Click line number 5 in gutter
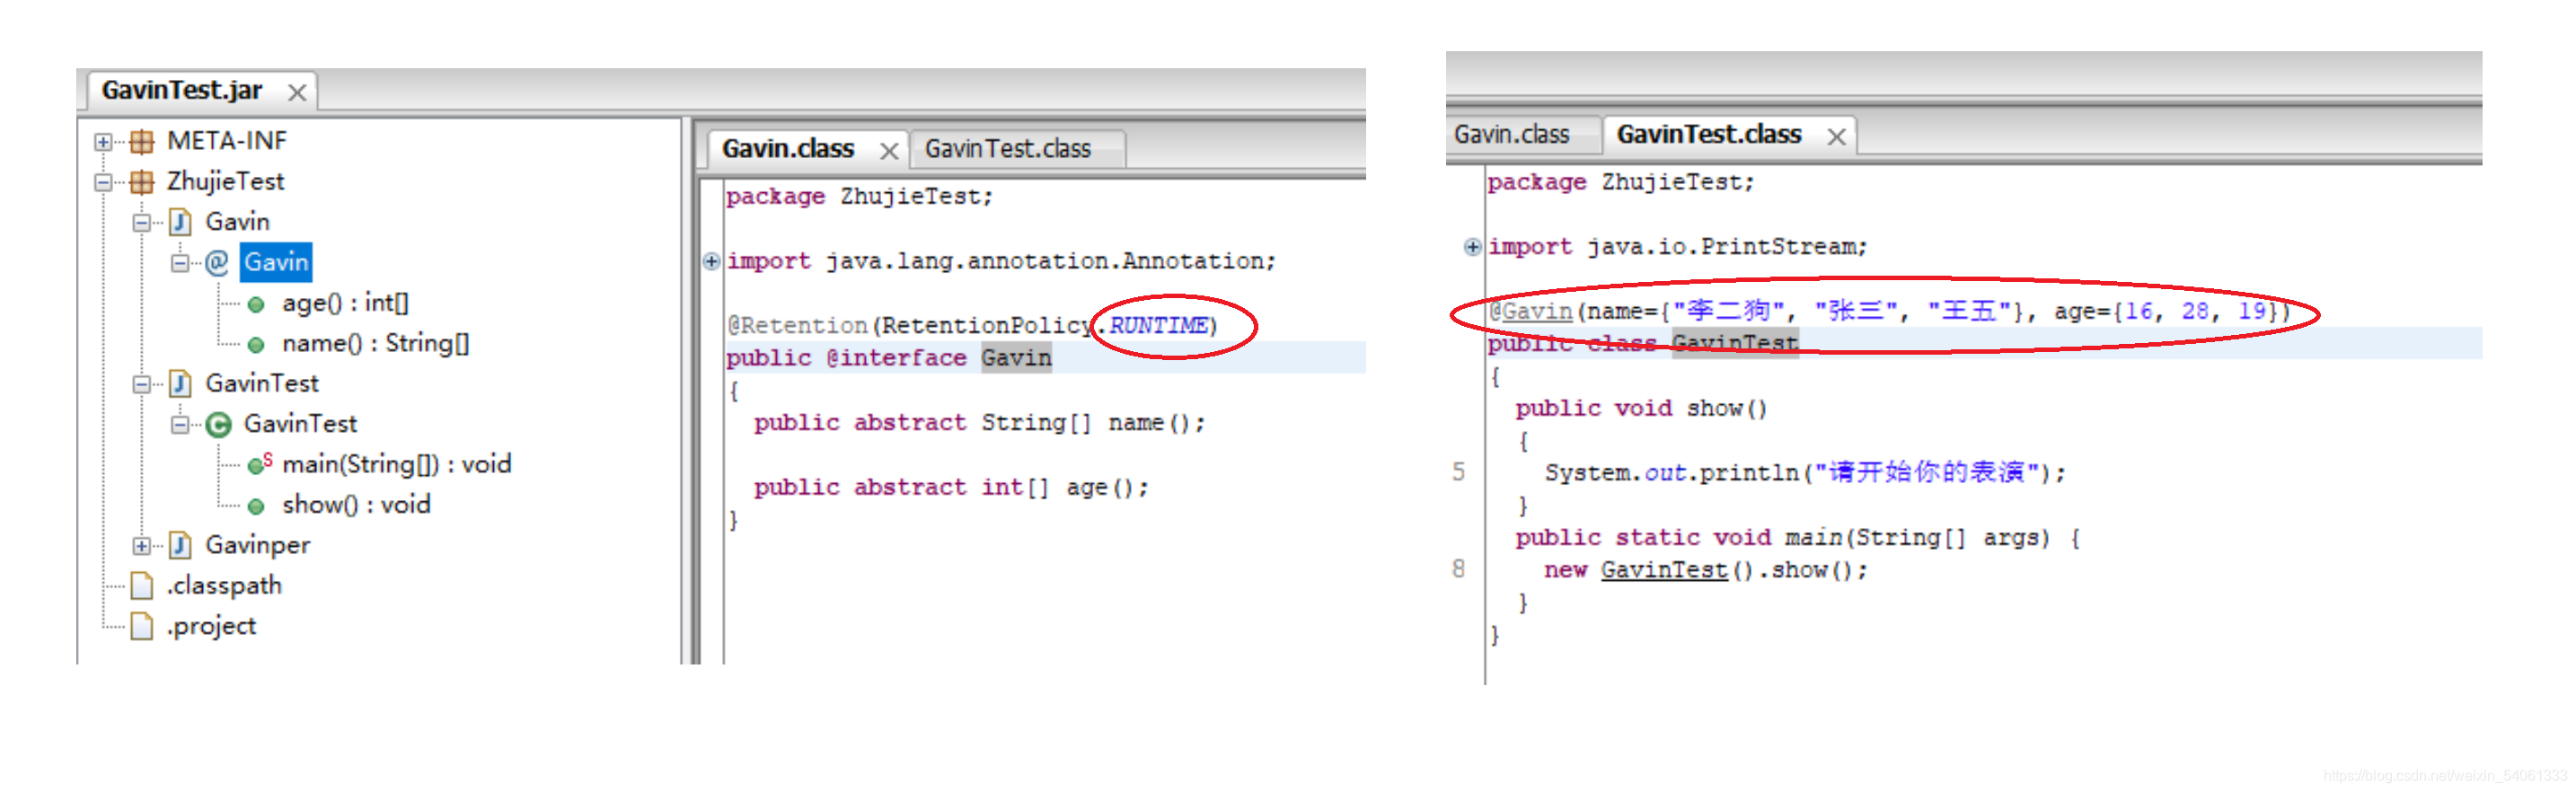The width and height of the screenshot is (2576, 792). pos(1459,472)
